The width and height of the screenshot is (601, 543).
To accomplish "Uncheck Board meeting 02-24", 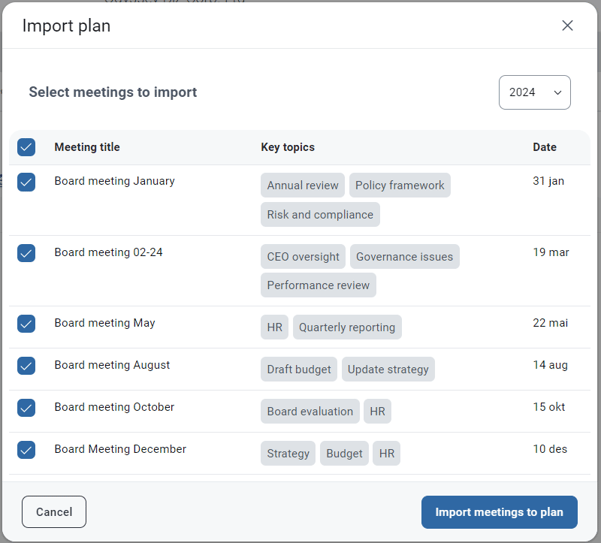I will click(x=26, y=253).
